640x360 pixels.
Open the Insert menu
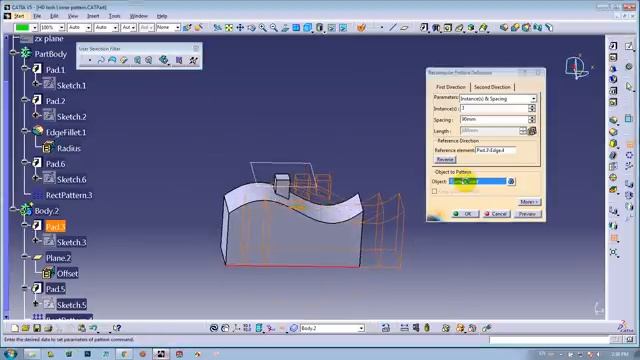93,16
